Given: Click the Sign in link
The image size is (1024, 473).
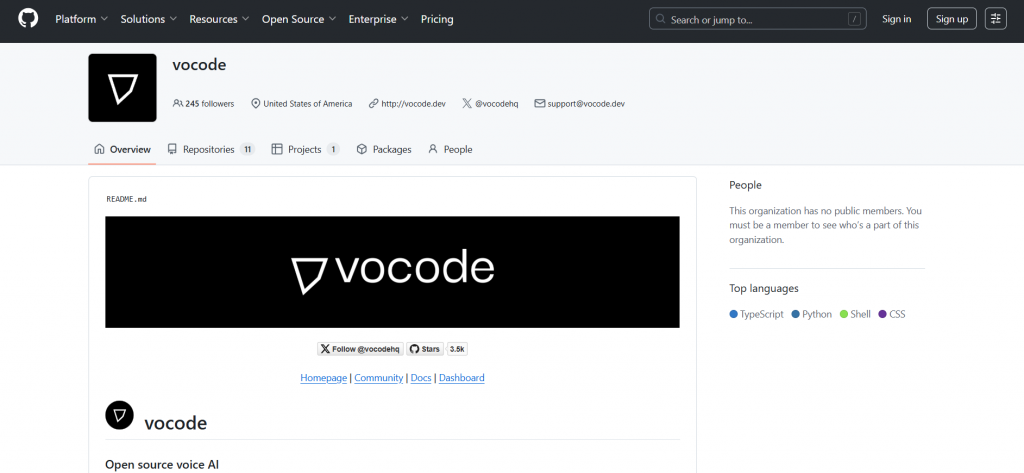Looking at the screenshot, I should tap(896, 19).
